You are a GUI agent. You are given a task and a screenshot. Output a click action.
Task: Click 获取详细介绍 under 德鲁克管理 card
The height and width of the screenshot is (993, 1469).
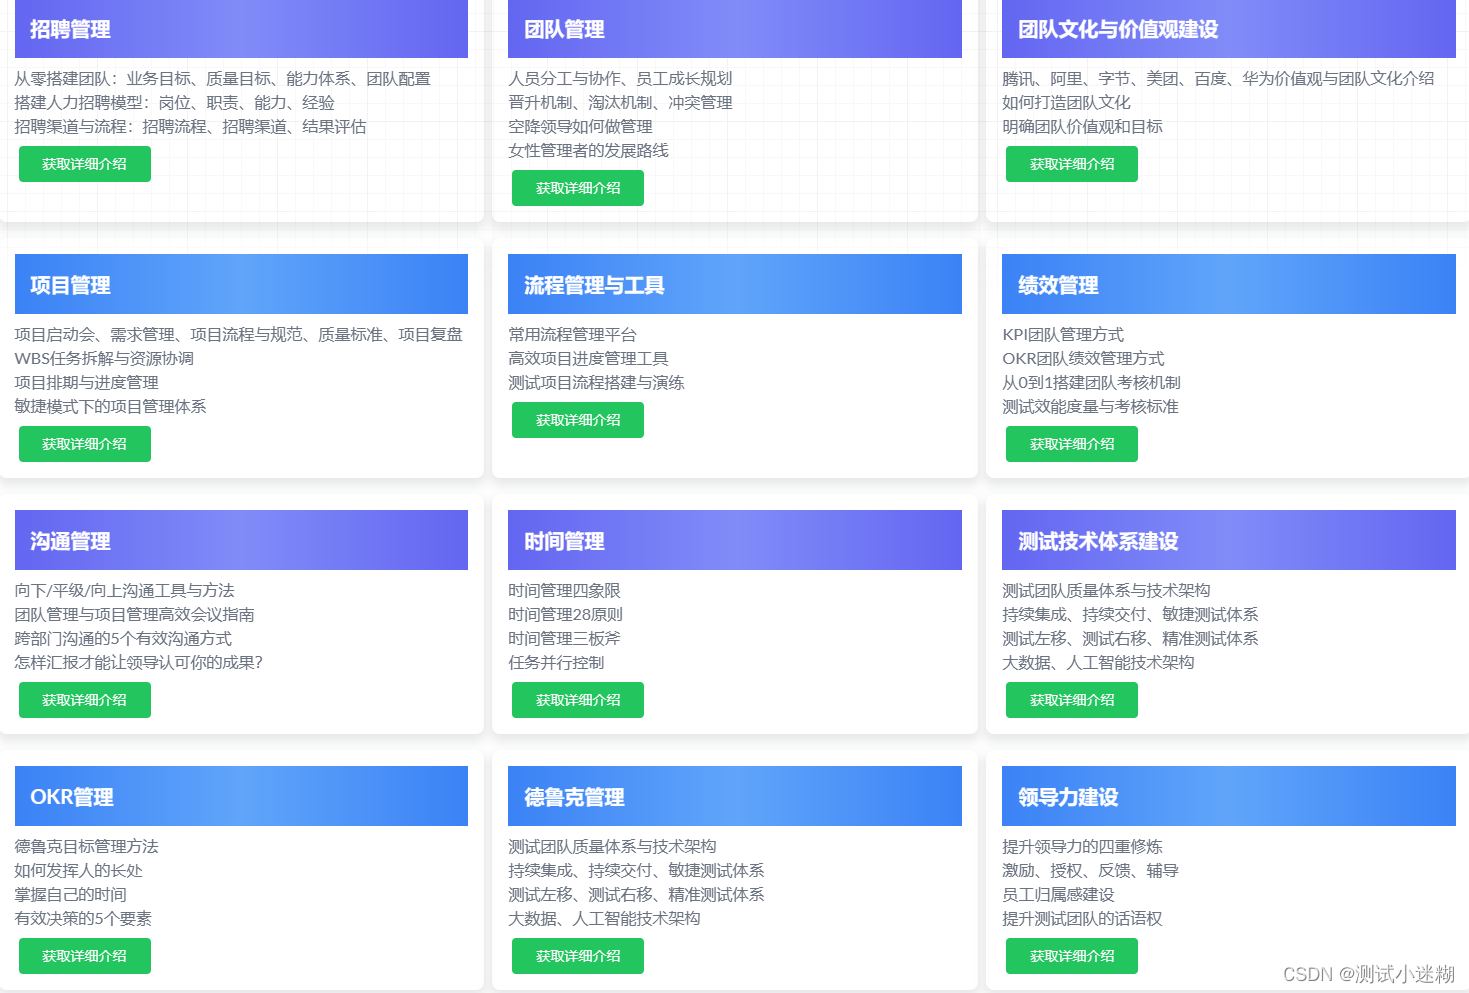coord(577,955)
